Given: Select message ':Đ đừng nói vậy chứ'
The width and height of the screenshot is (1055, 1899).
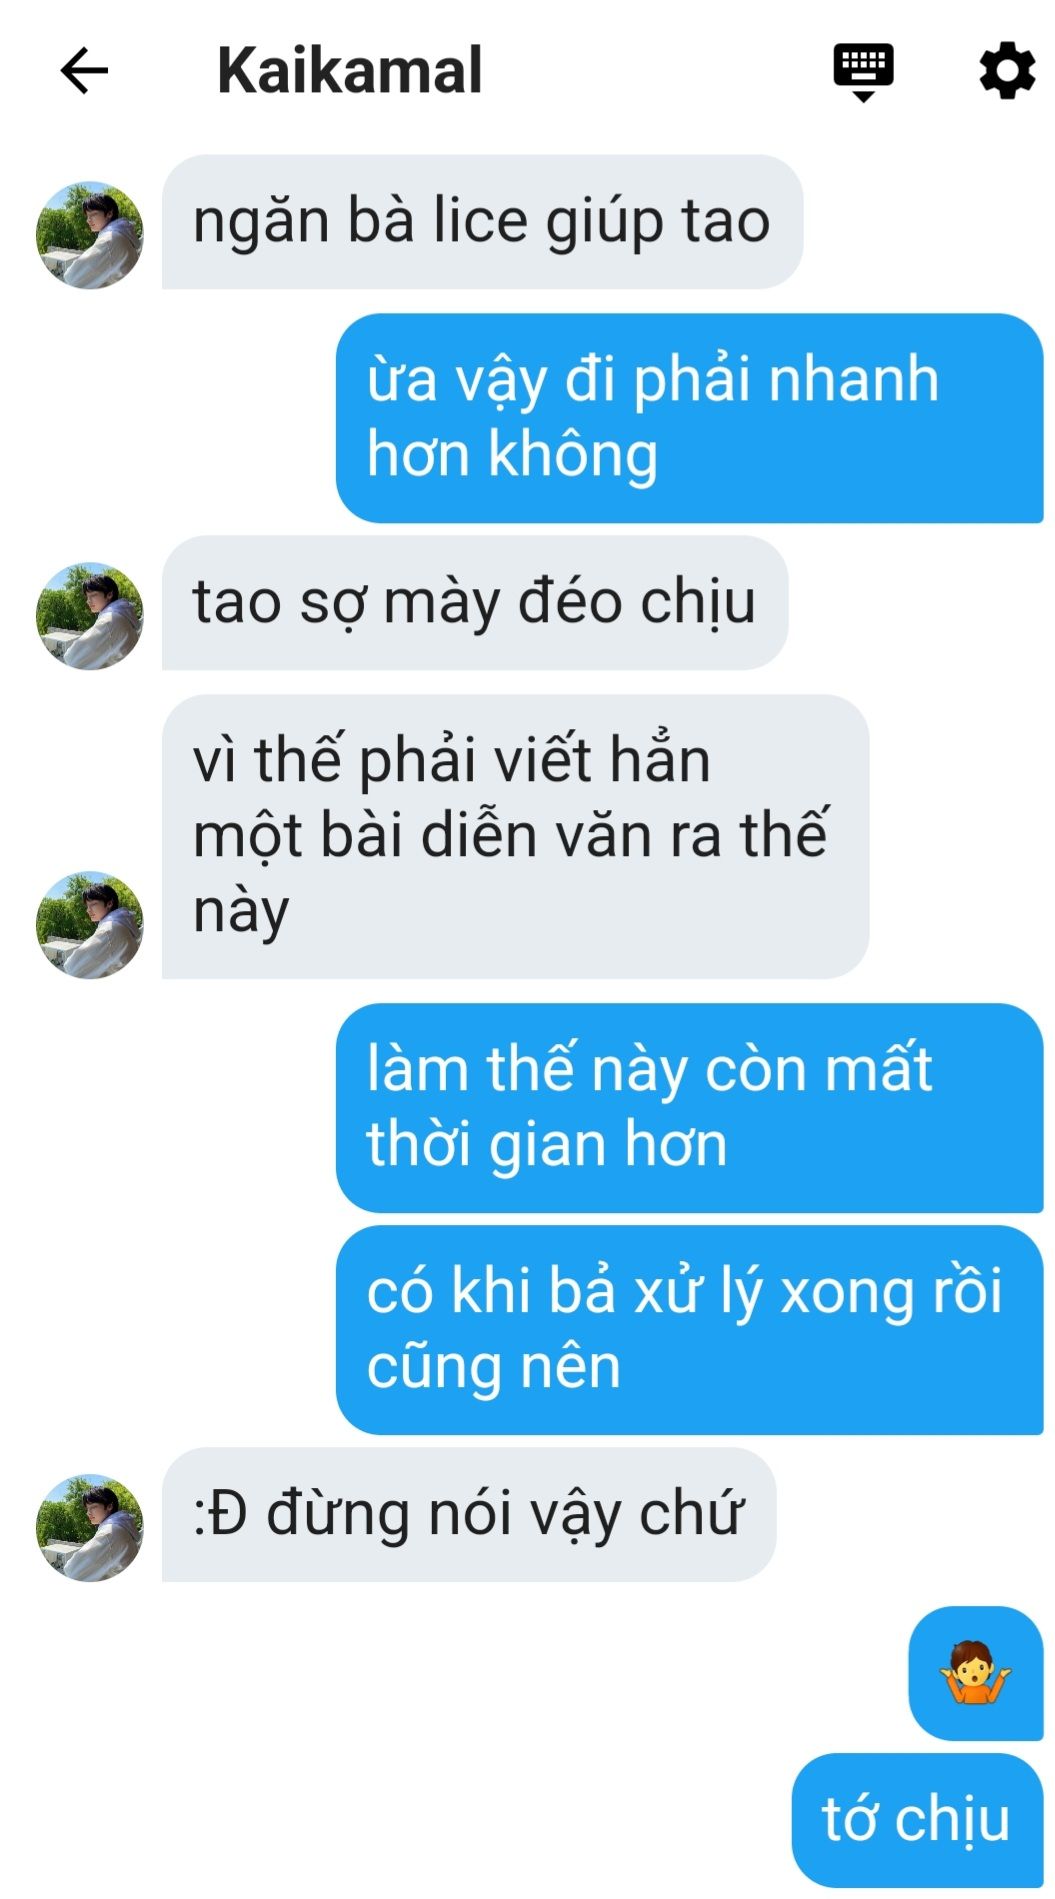Looking at the screenshot, I should pyautogui.click(x=469, y=1514).
